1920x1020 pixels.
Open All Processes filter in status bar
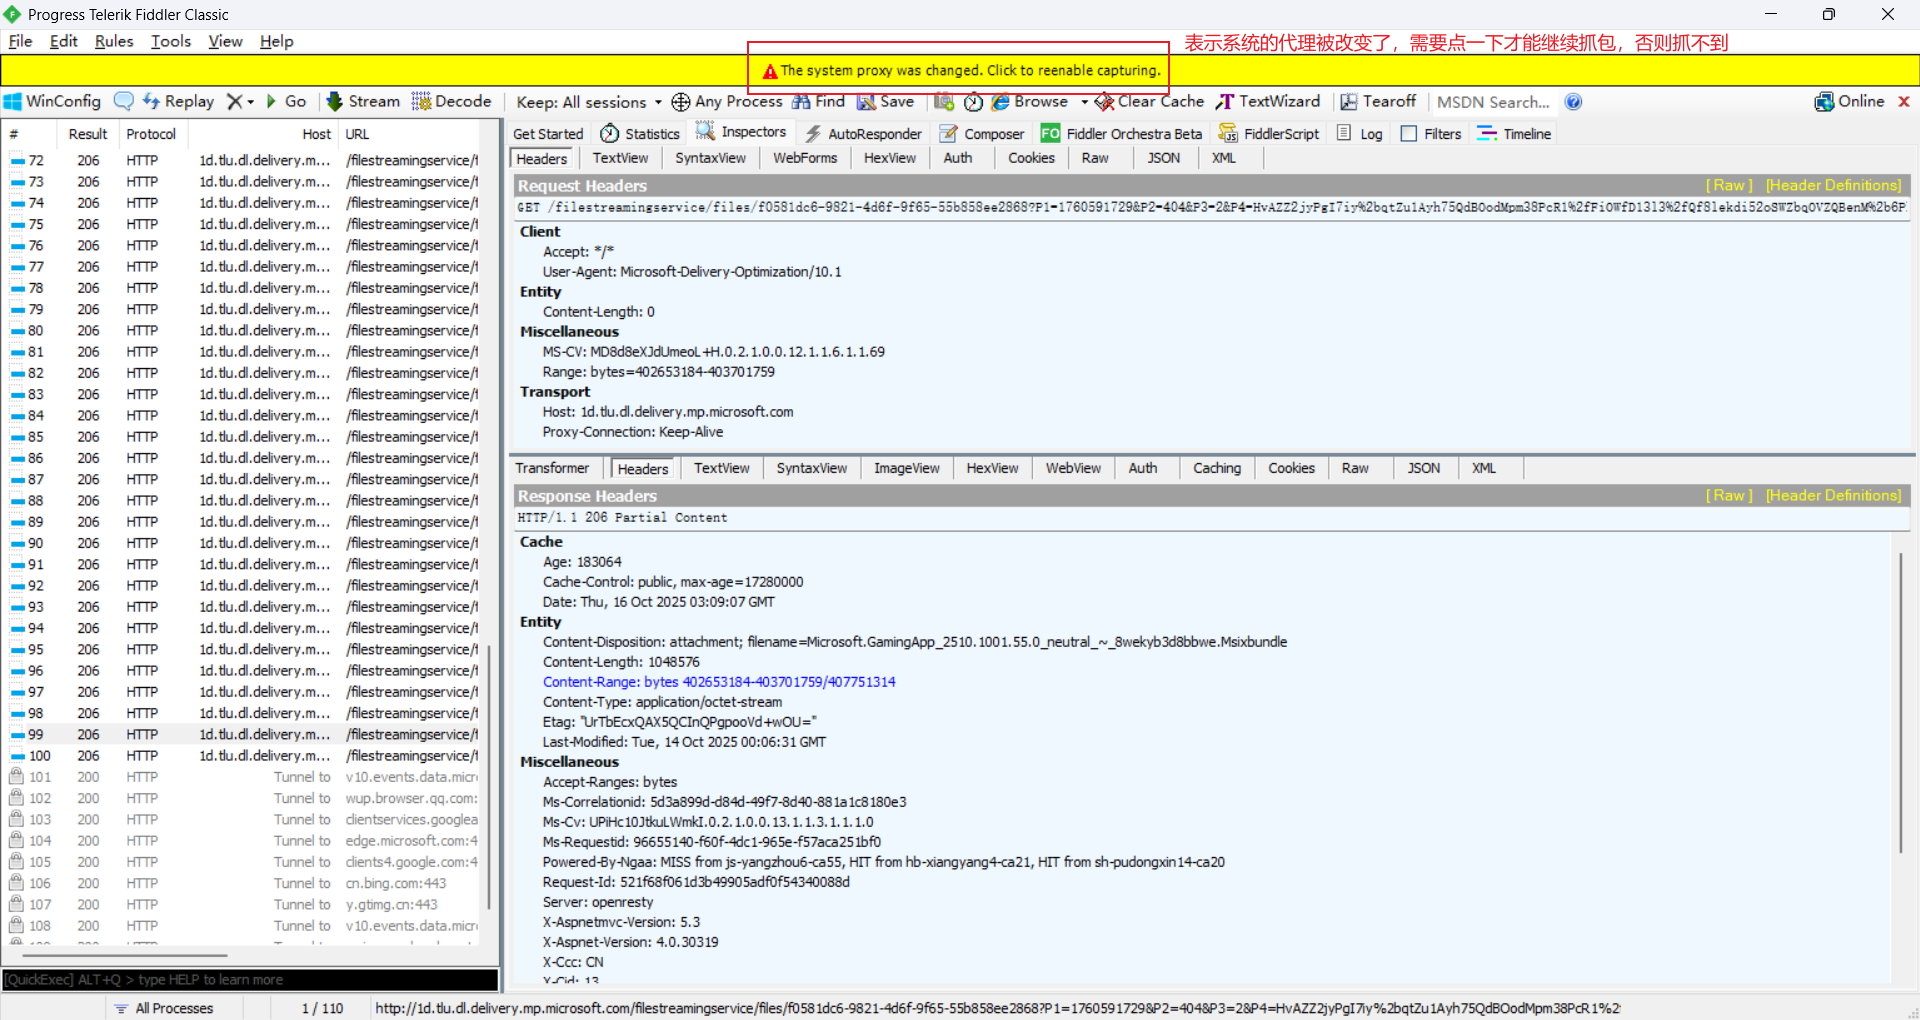[x=164, y=1008]
